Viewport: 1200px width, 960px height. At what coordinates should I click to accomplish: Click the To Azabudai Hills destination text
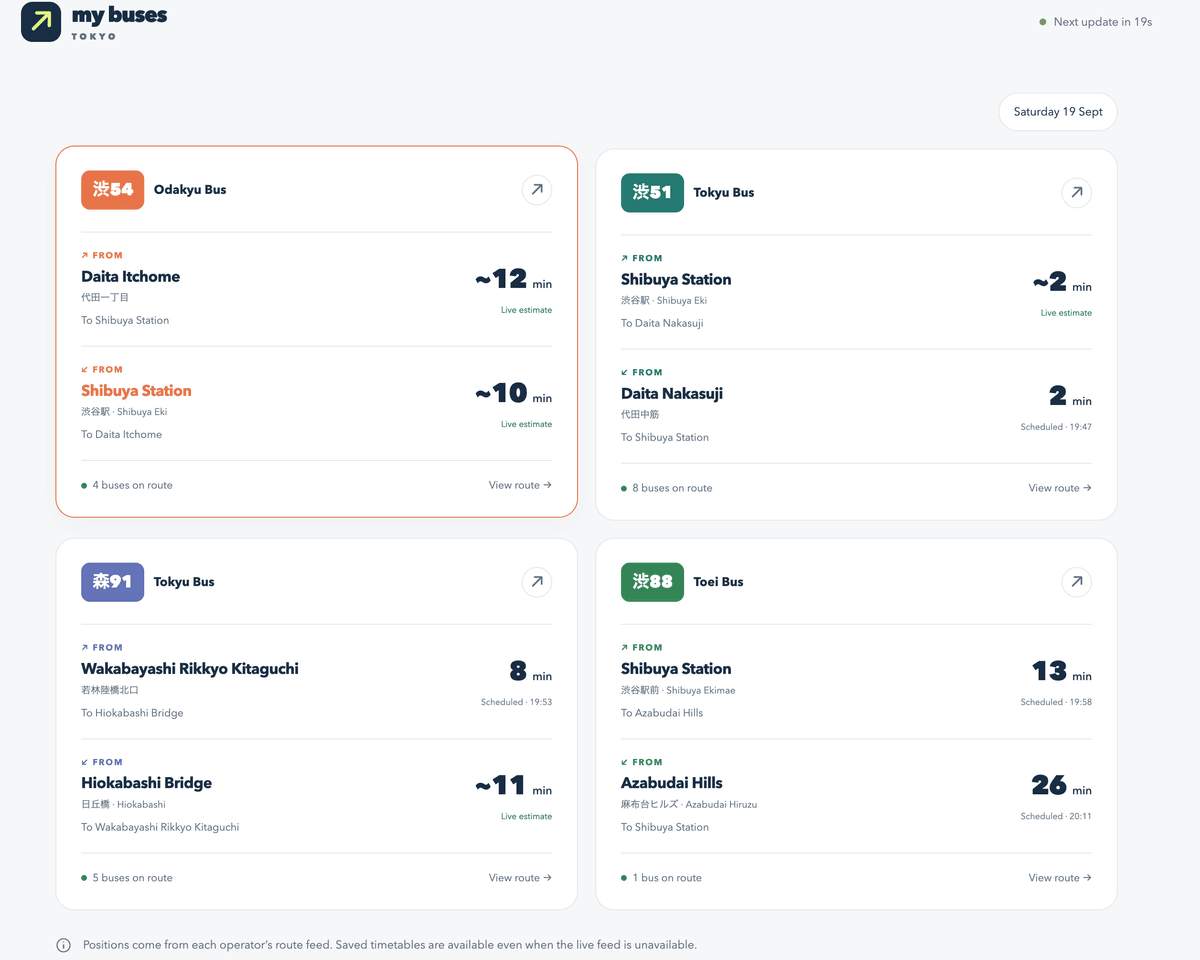tap(662, 713)
